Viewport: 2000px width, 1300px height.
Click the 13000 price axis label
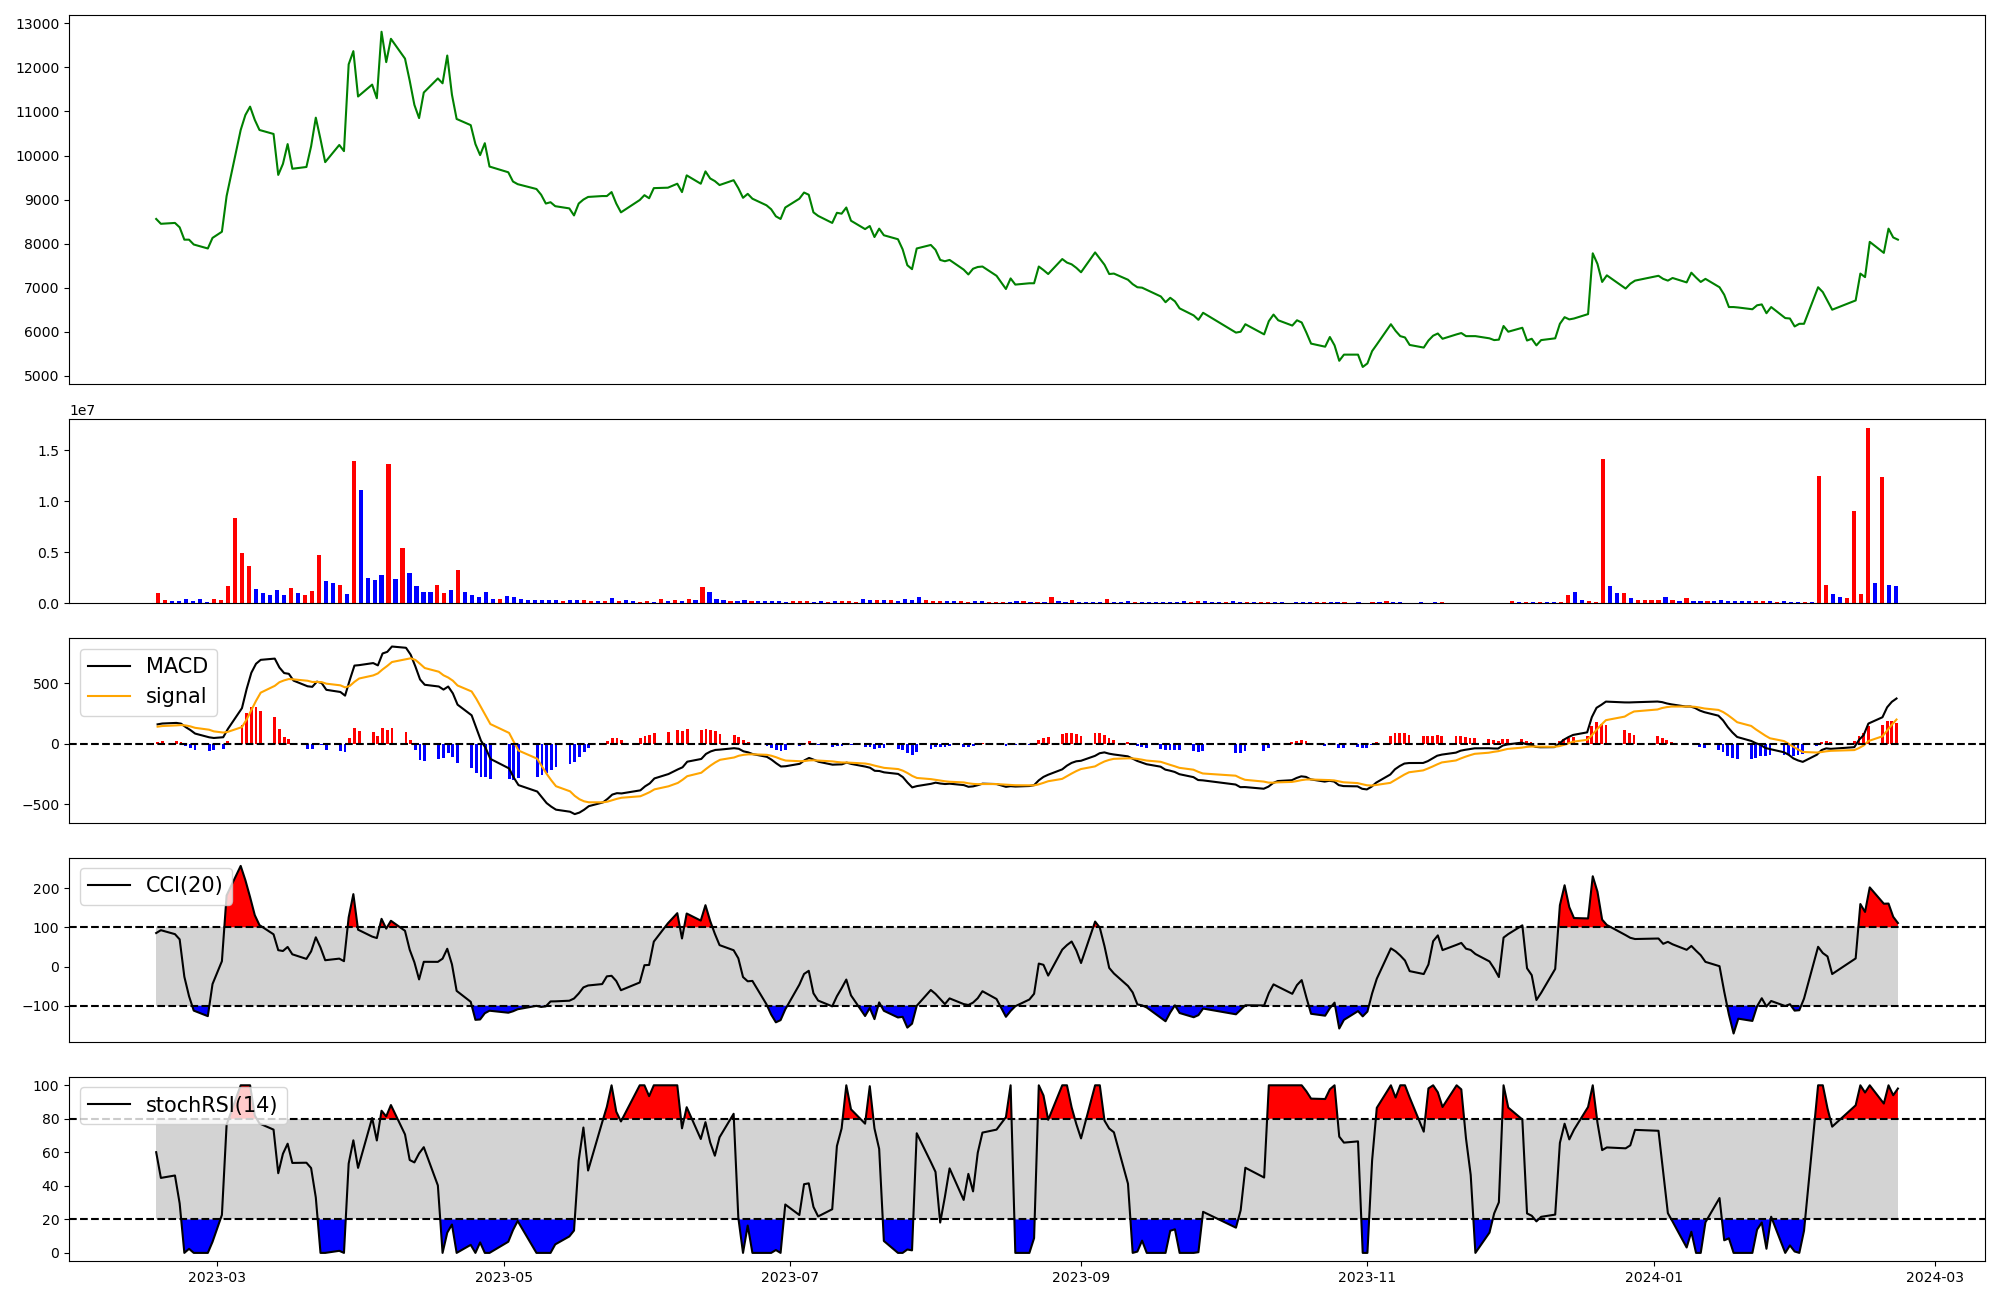click(x=38, y=24)
